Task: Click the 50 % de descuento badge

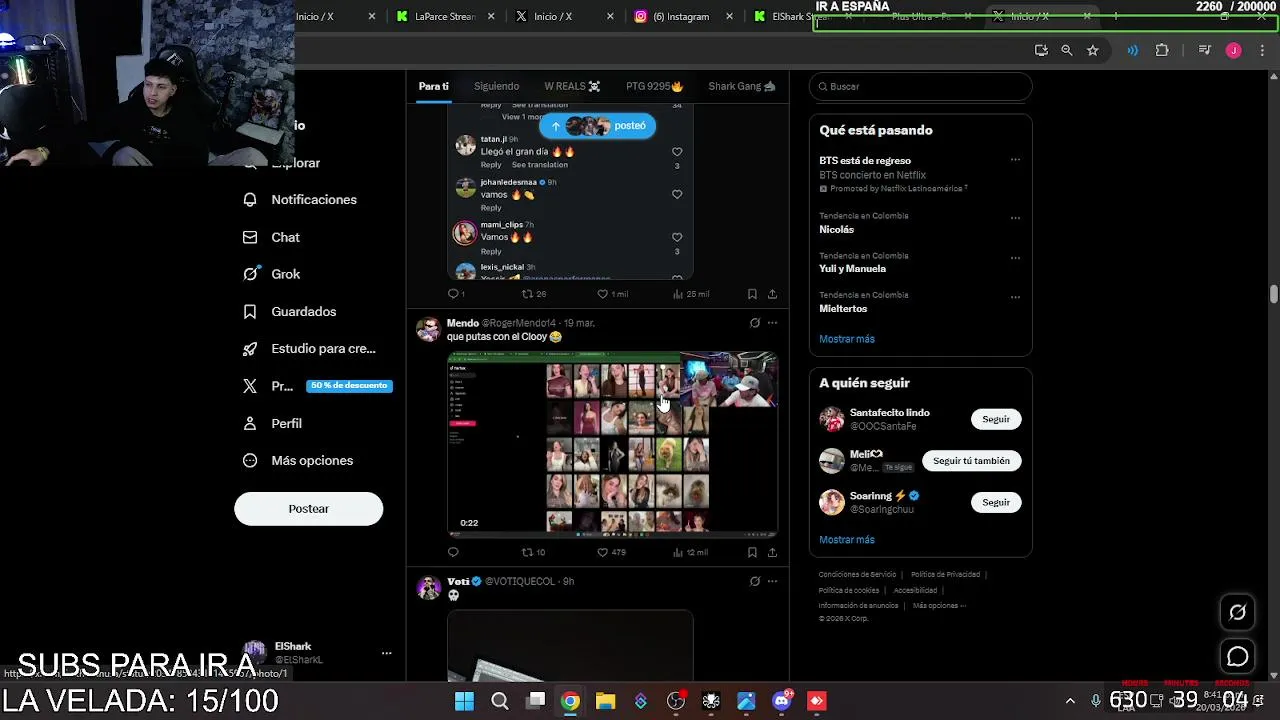Action: coord(349,386)
